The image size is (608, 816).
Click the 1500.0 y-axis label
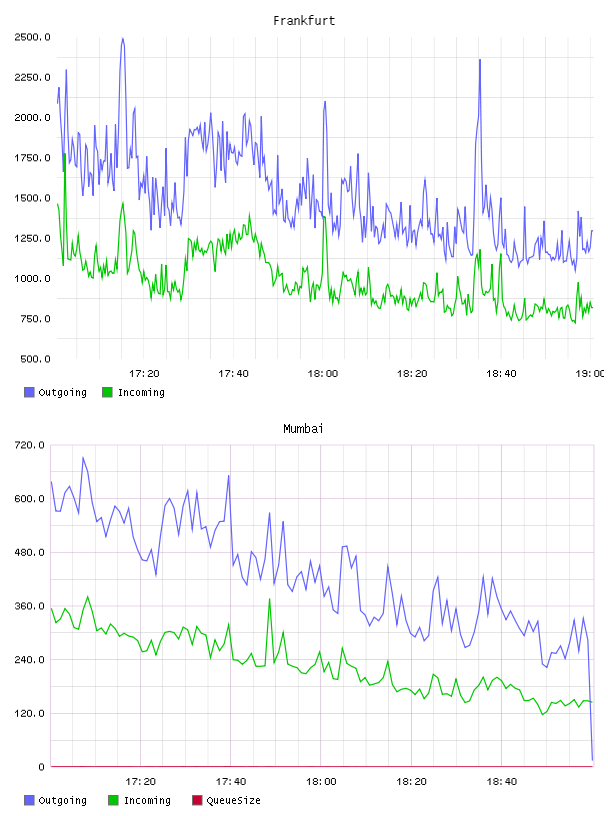pyautogui.click(x=32, y=198)
